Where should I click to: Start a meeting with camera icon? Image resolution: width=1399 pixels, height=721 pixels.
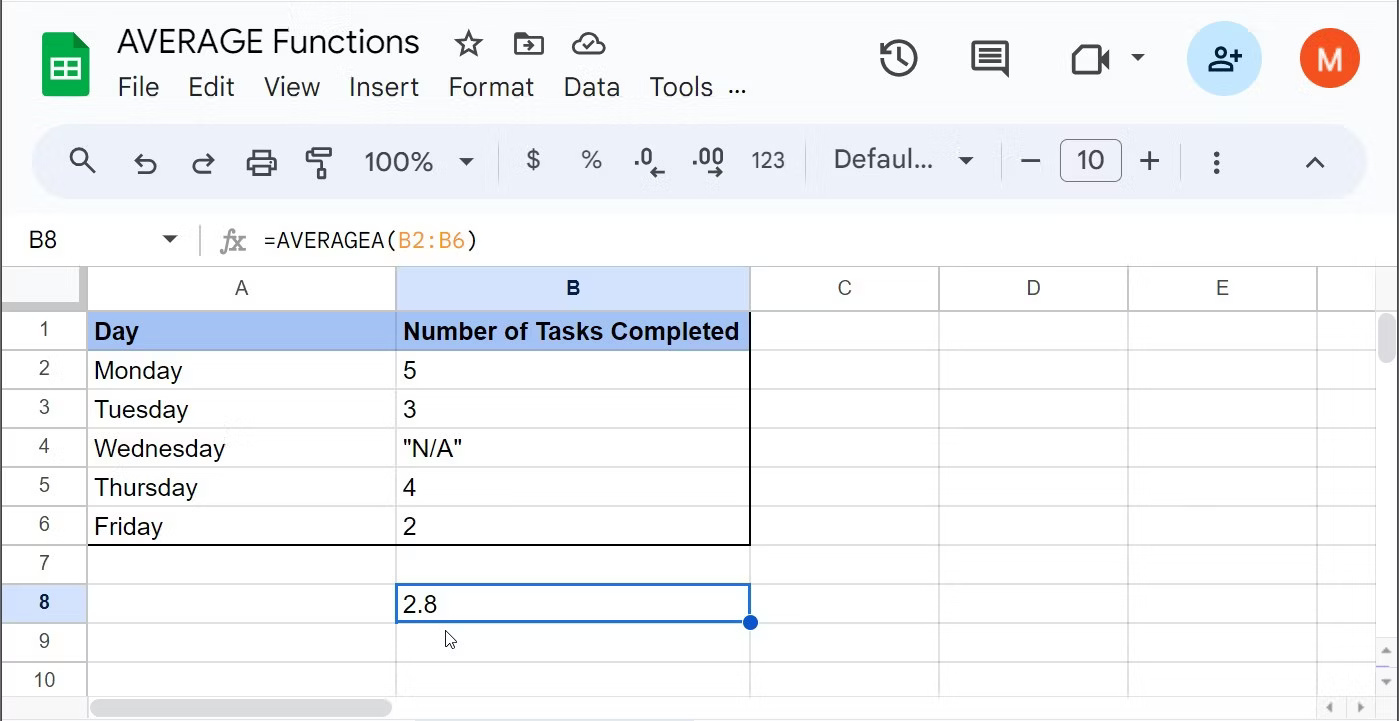tap(1090, 59)
